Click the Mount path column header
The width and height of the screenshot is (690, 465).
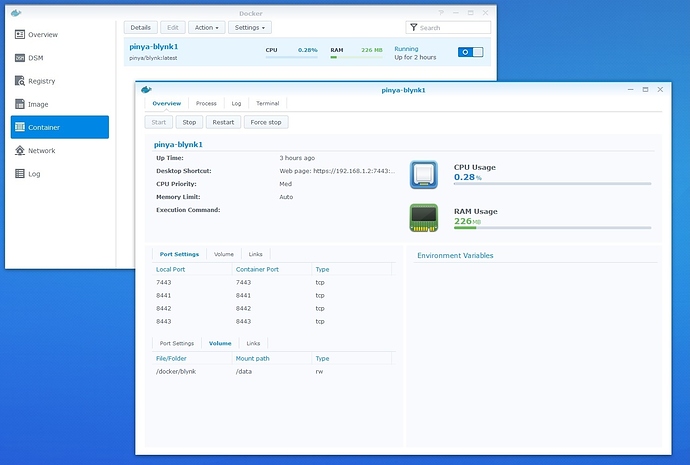[x=252, y=359]
